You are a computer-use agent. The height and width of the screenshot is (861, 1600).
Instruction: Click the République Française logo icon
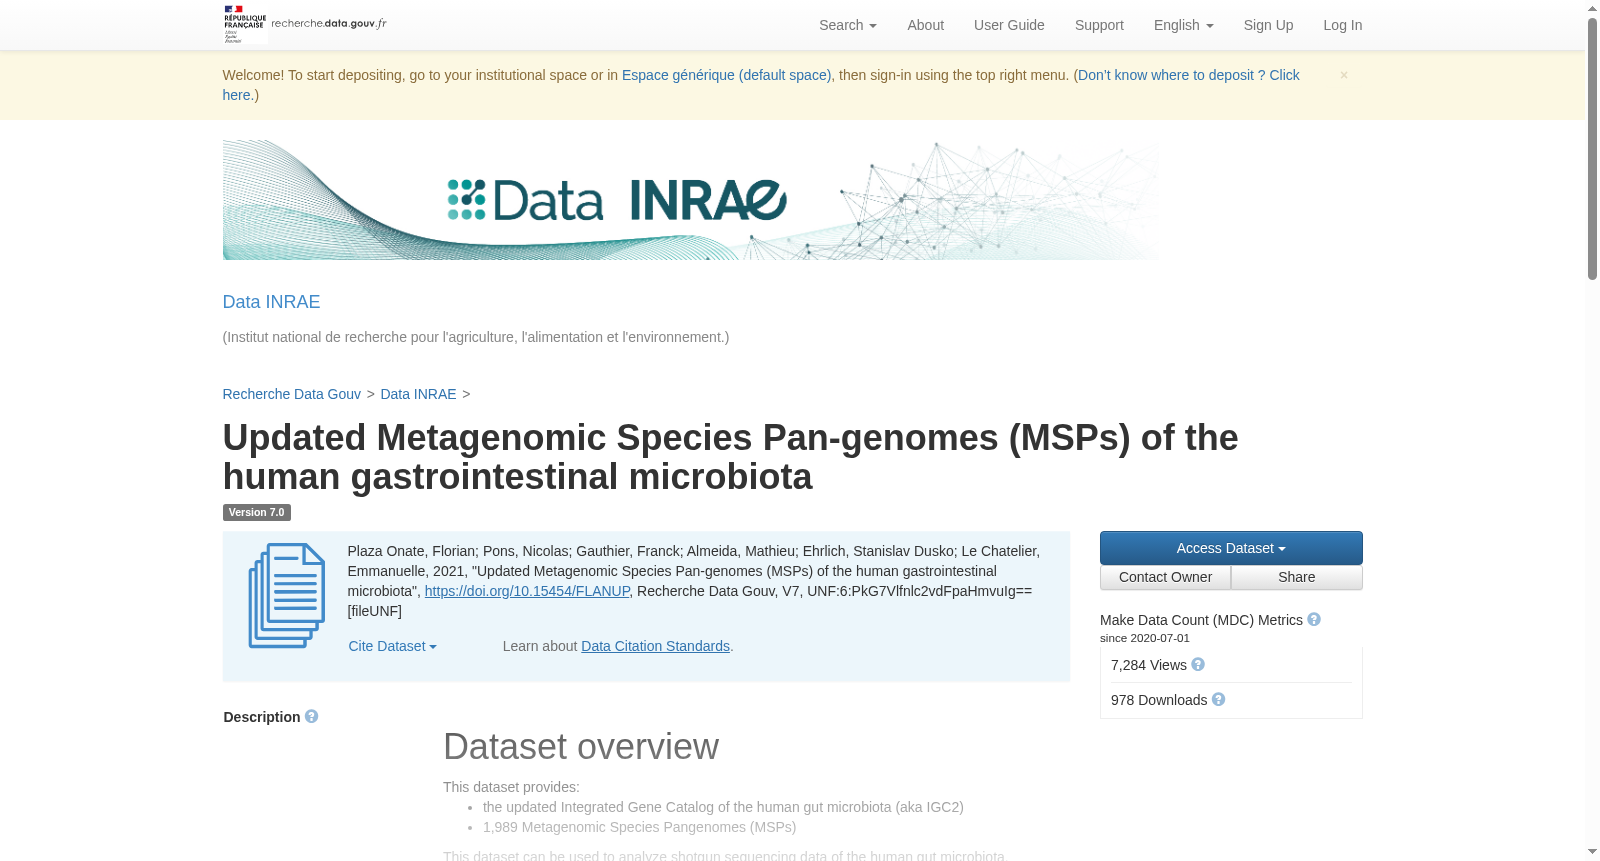pyautogui.click(x=245, y=25)
